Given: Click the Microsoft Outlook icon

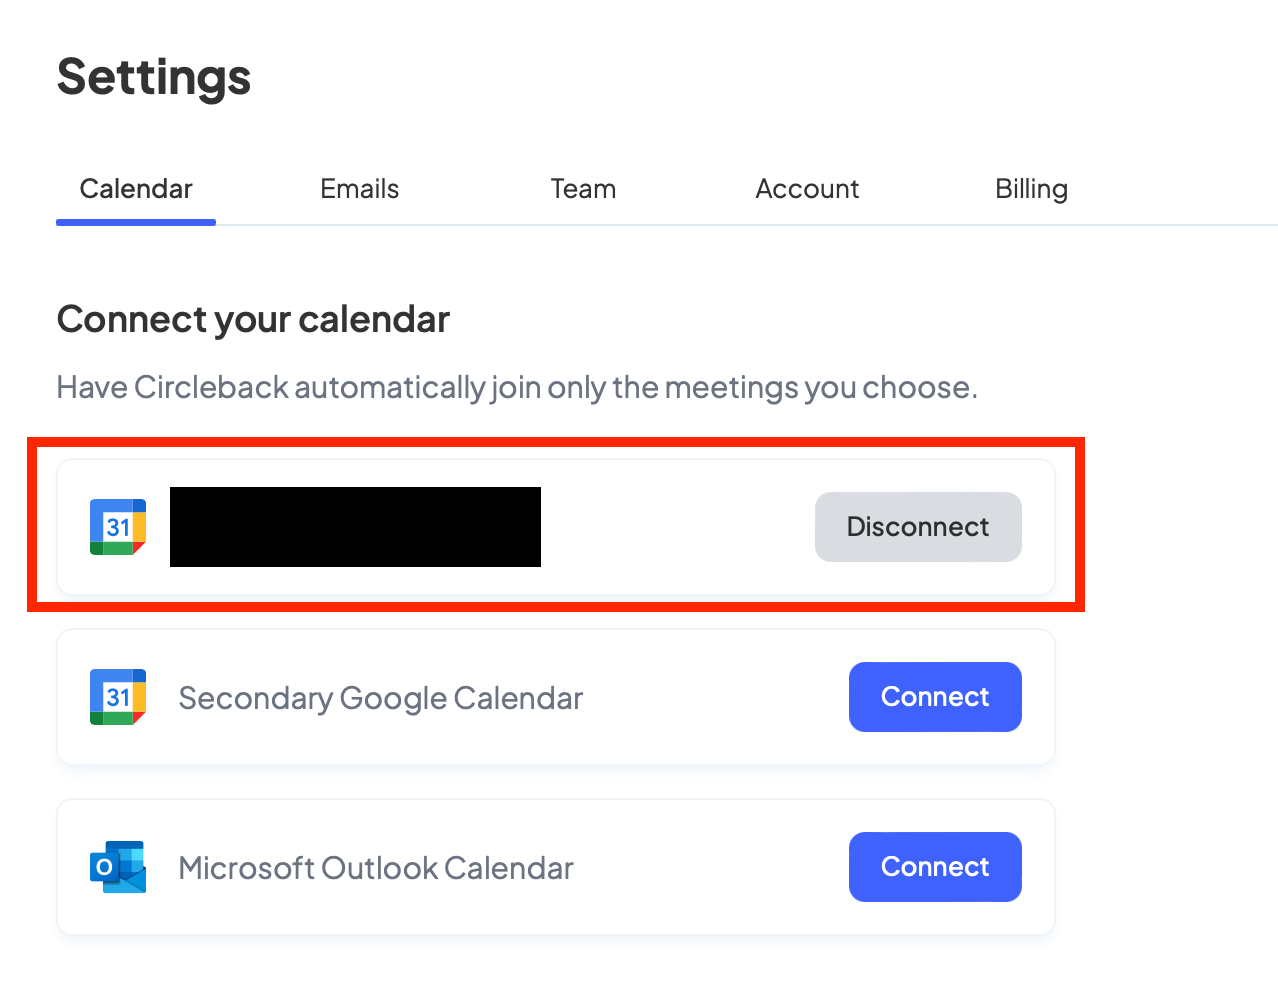Looking at the screenshot, I should point(118,867).
